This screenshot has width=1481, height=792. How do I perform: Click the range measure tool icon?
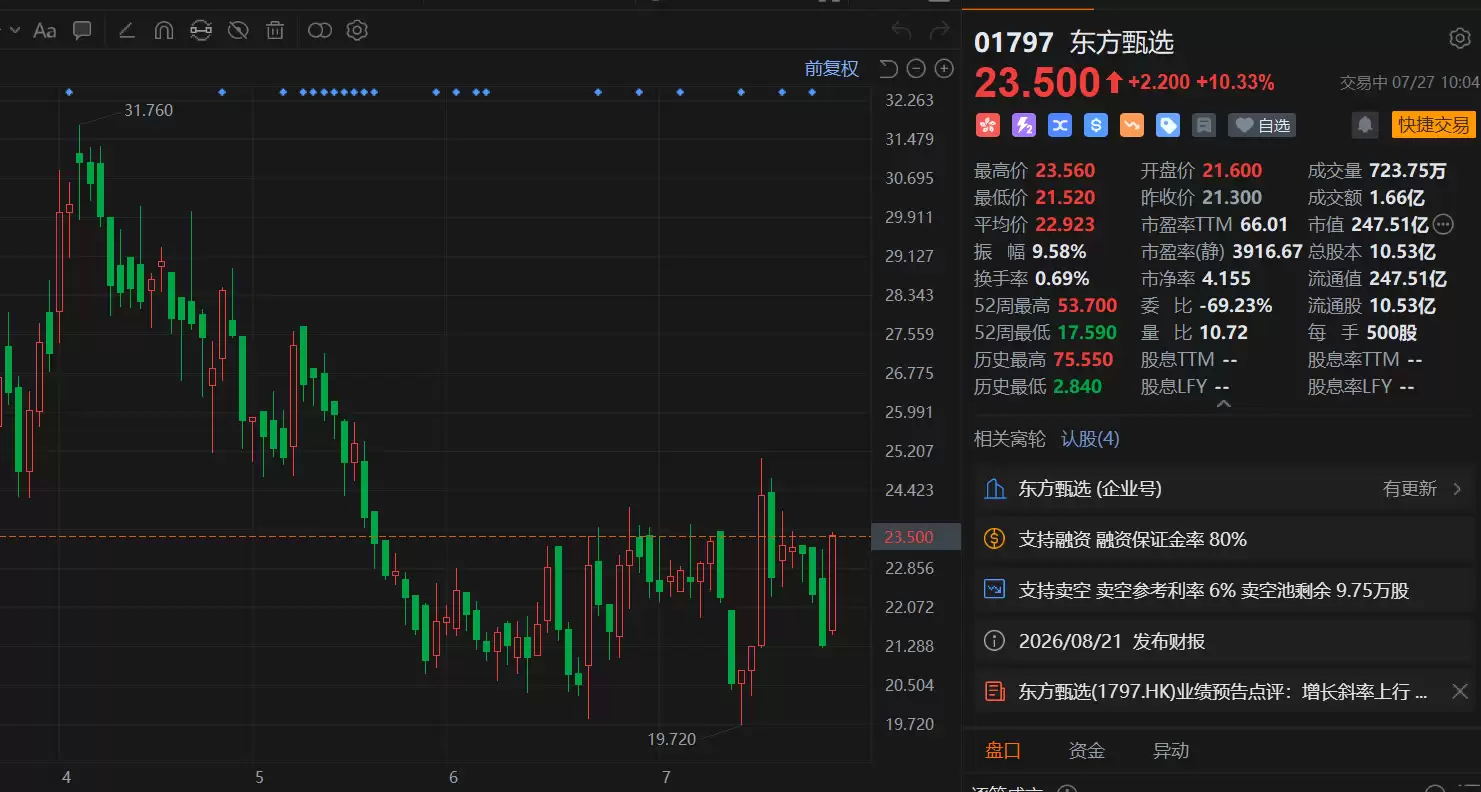(201, 31)
